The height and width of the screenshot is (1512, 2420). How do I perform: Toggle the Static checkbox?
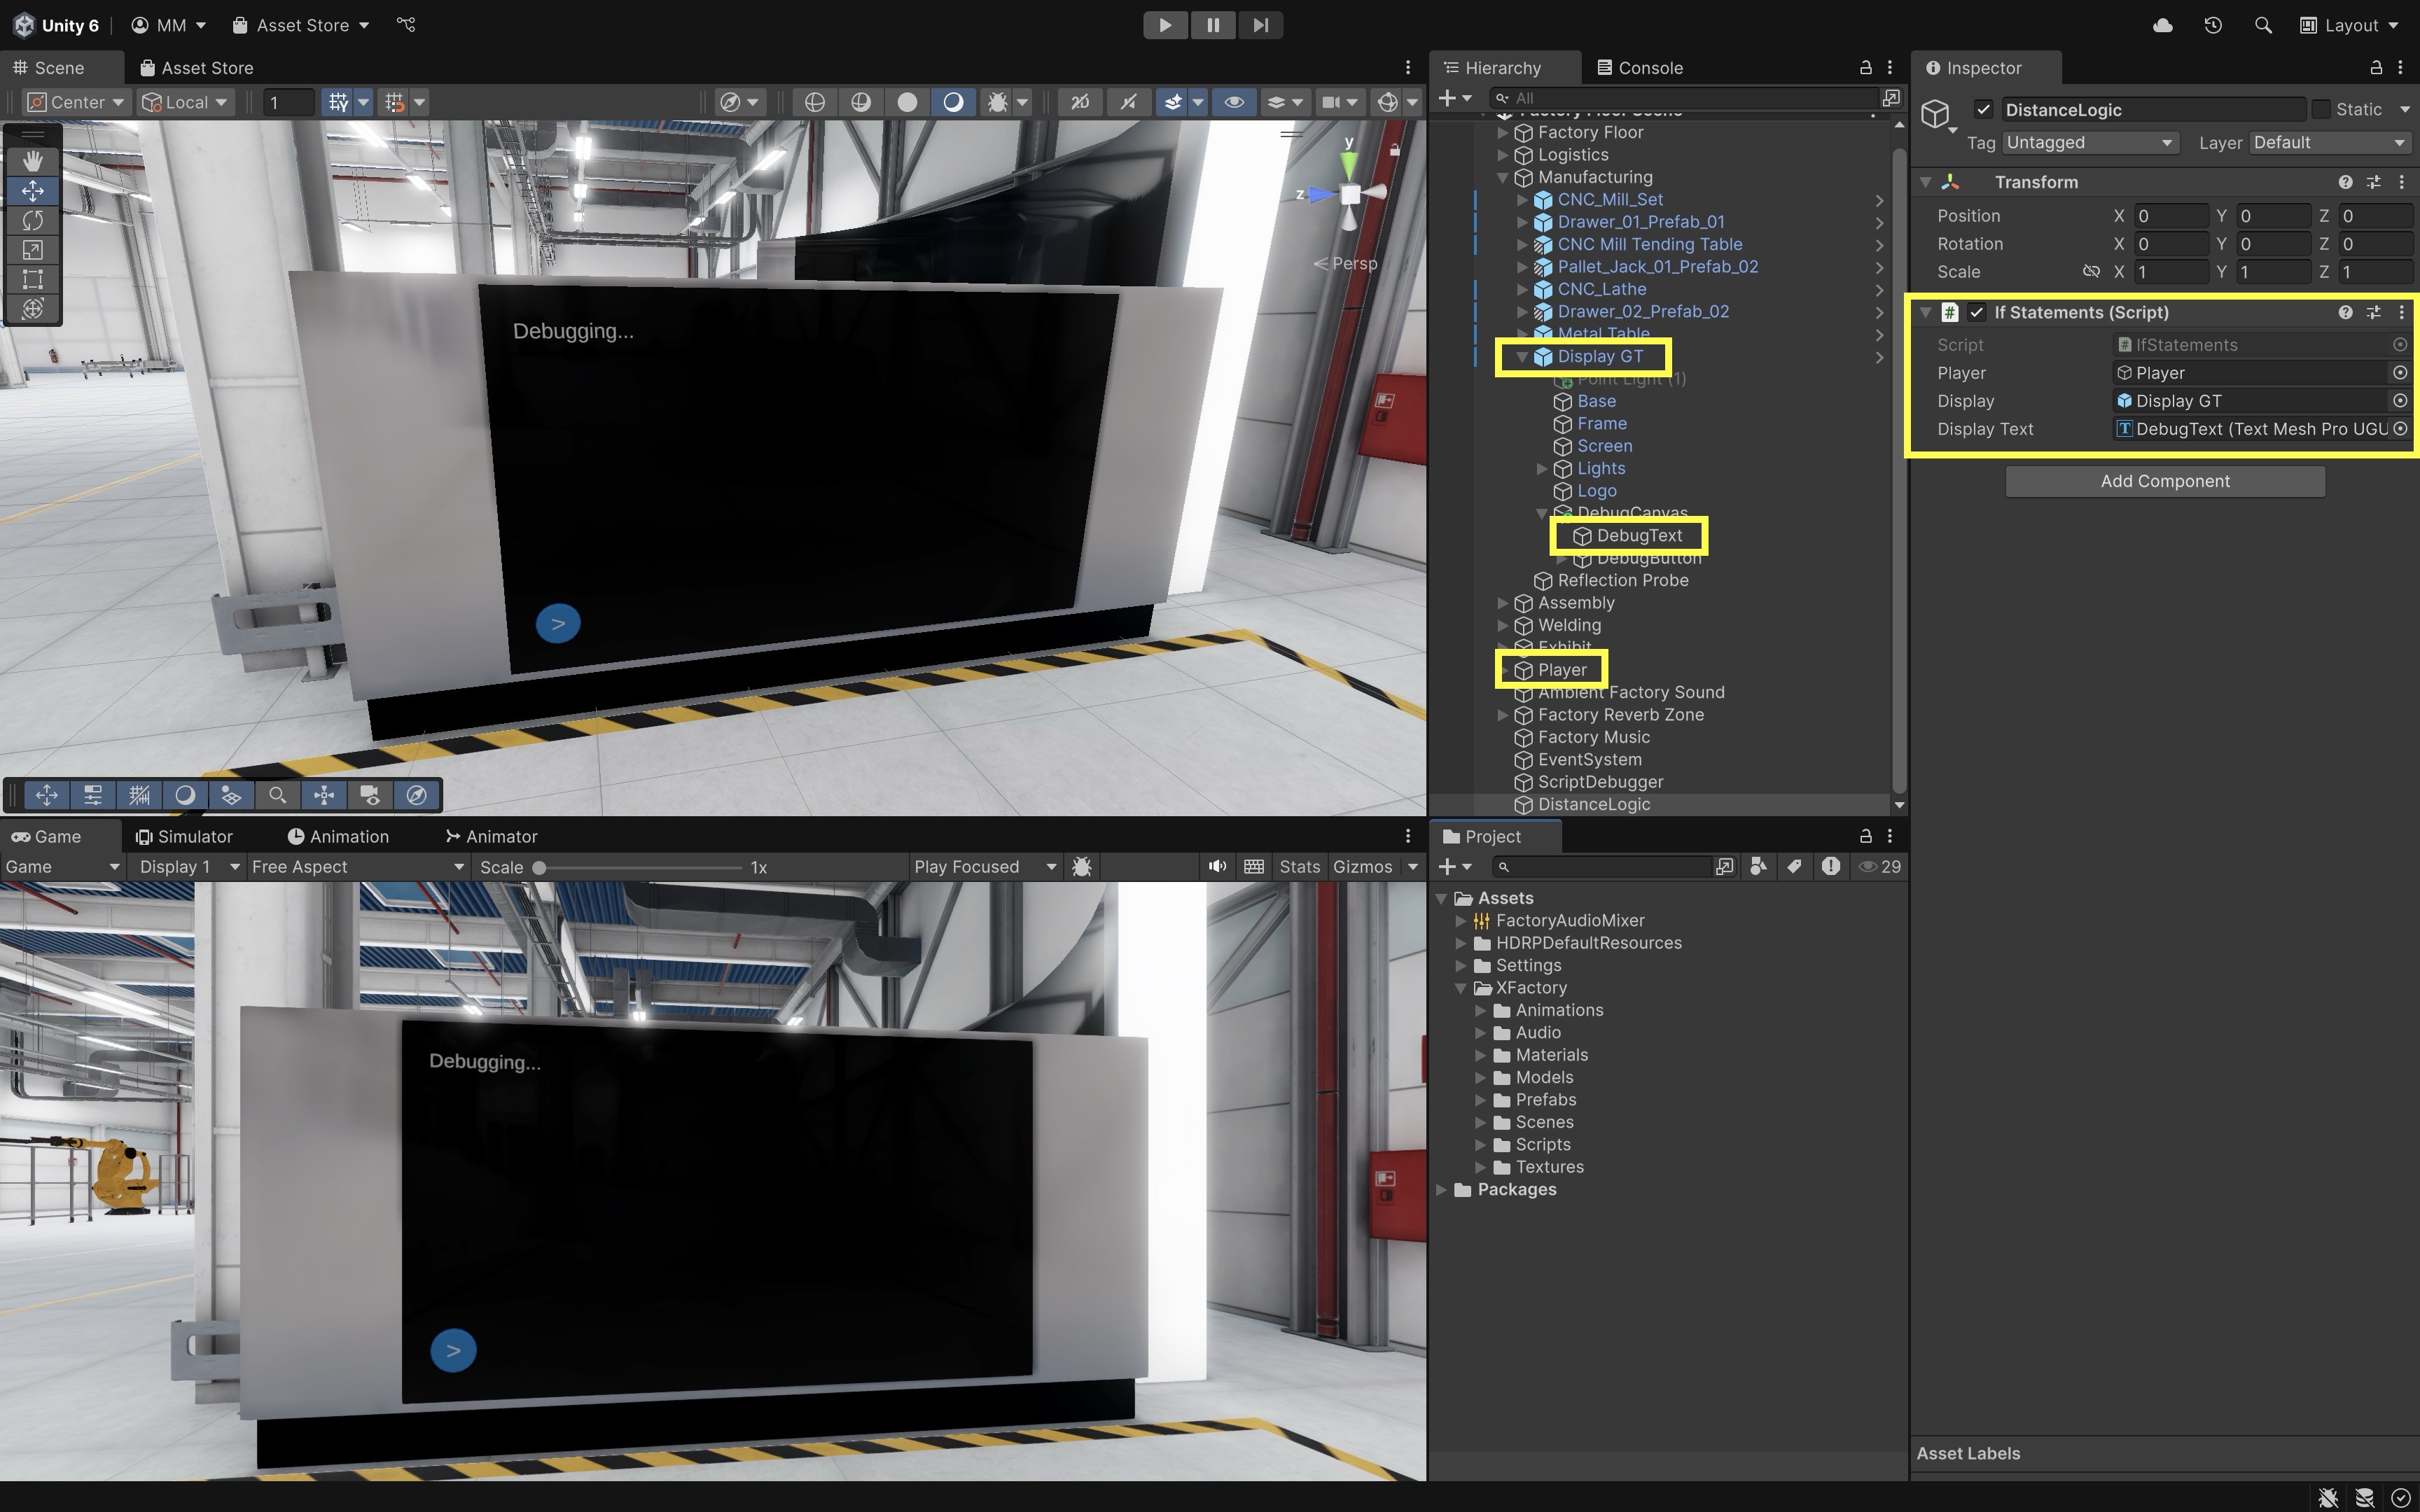point(2322,110)
